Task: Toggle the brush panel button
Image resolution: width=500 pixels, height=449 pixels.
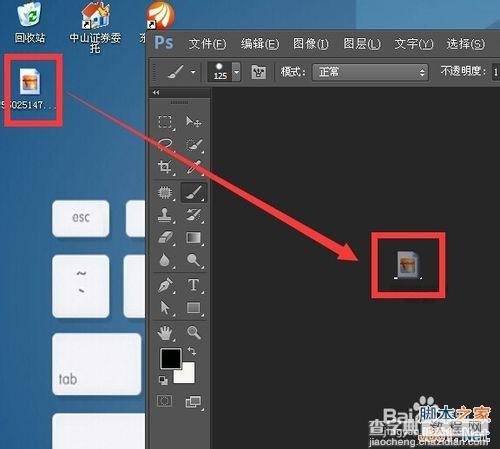Action: click(258, 72)
